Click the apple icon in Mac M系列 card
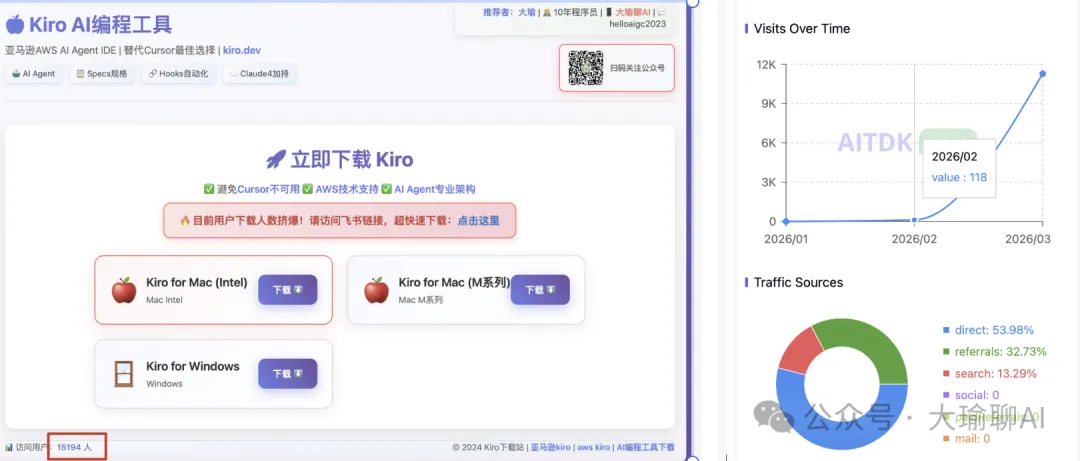Image resolution: width=1080 pixels, height=461 pixels. click(x=376, y=290)
